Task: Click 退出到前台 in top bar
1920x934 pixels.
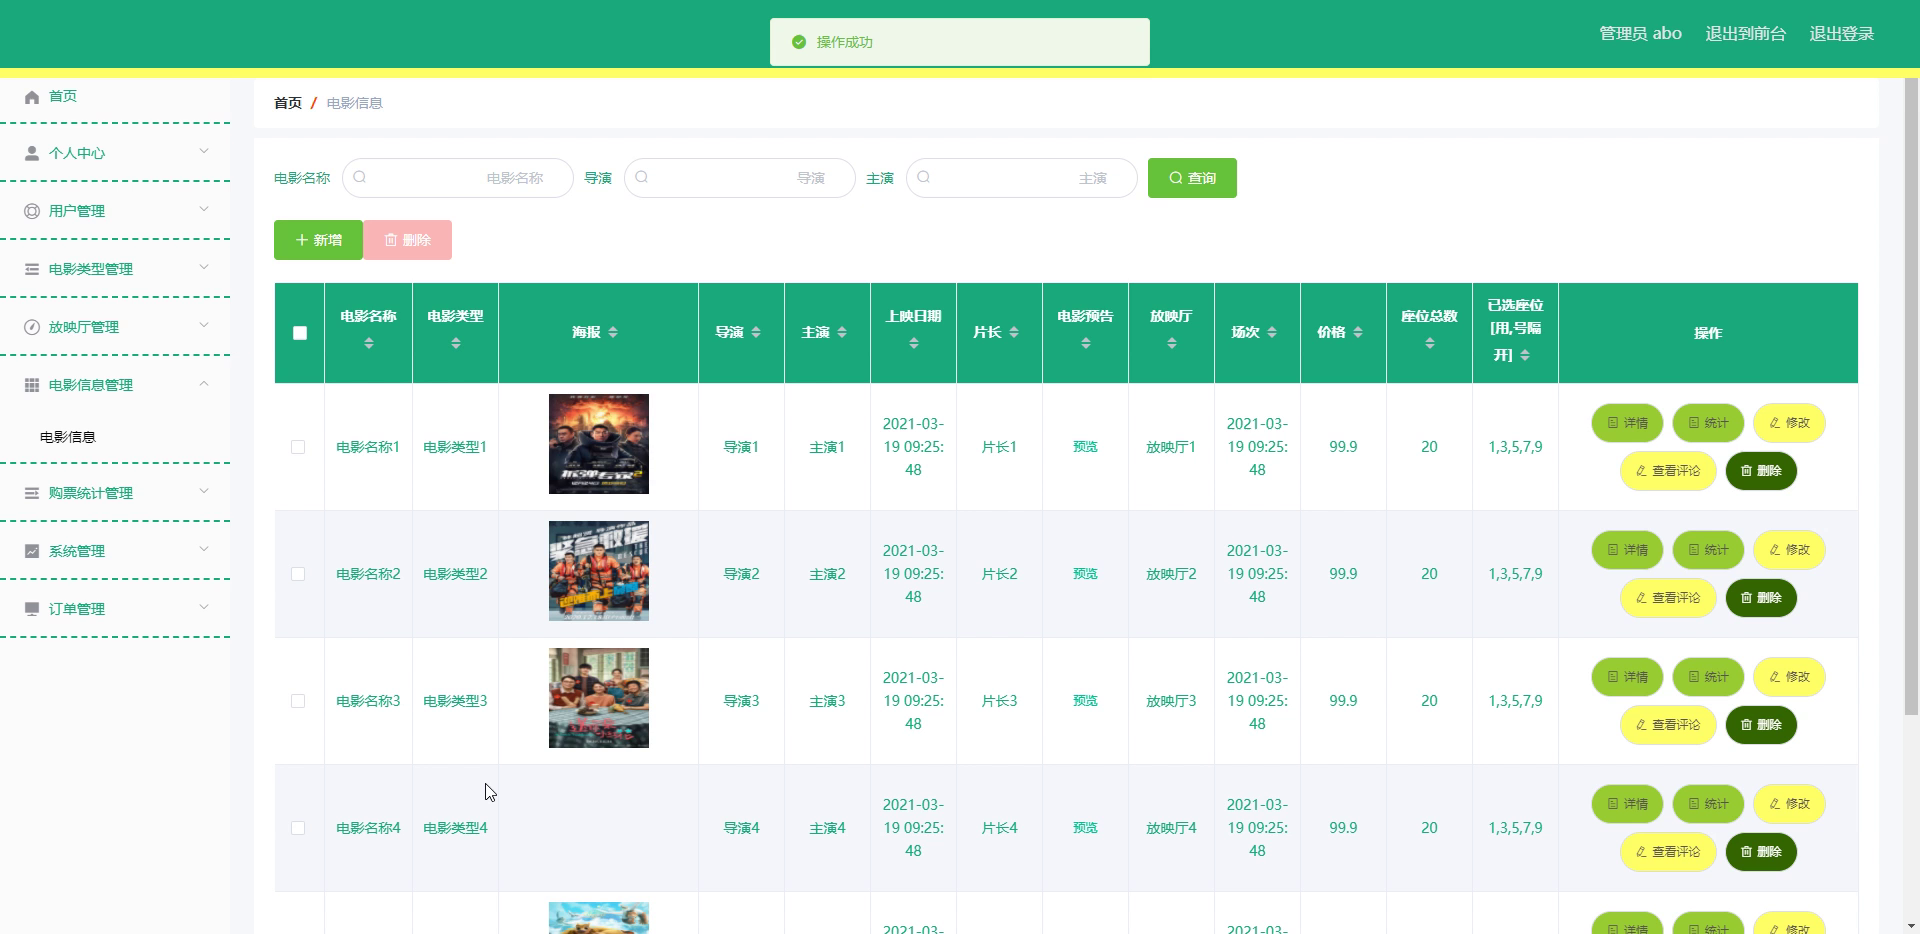Action: coord(1745,34)
